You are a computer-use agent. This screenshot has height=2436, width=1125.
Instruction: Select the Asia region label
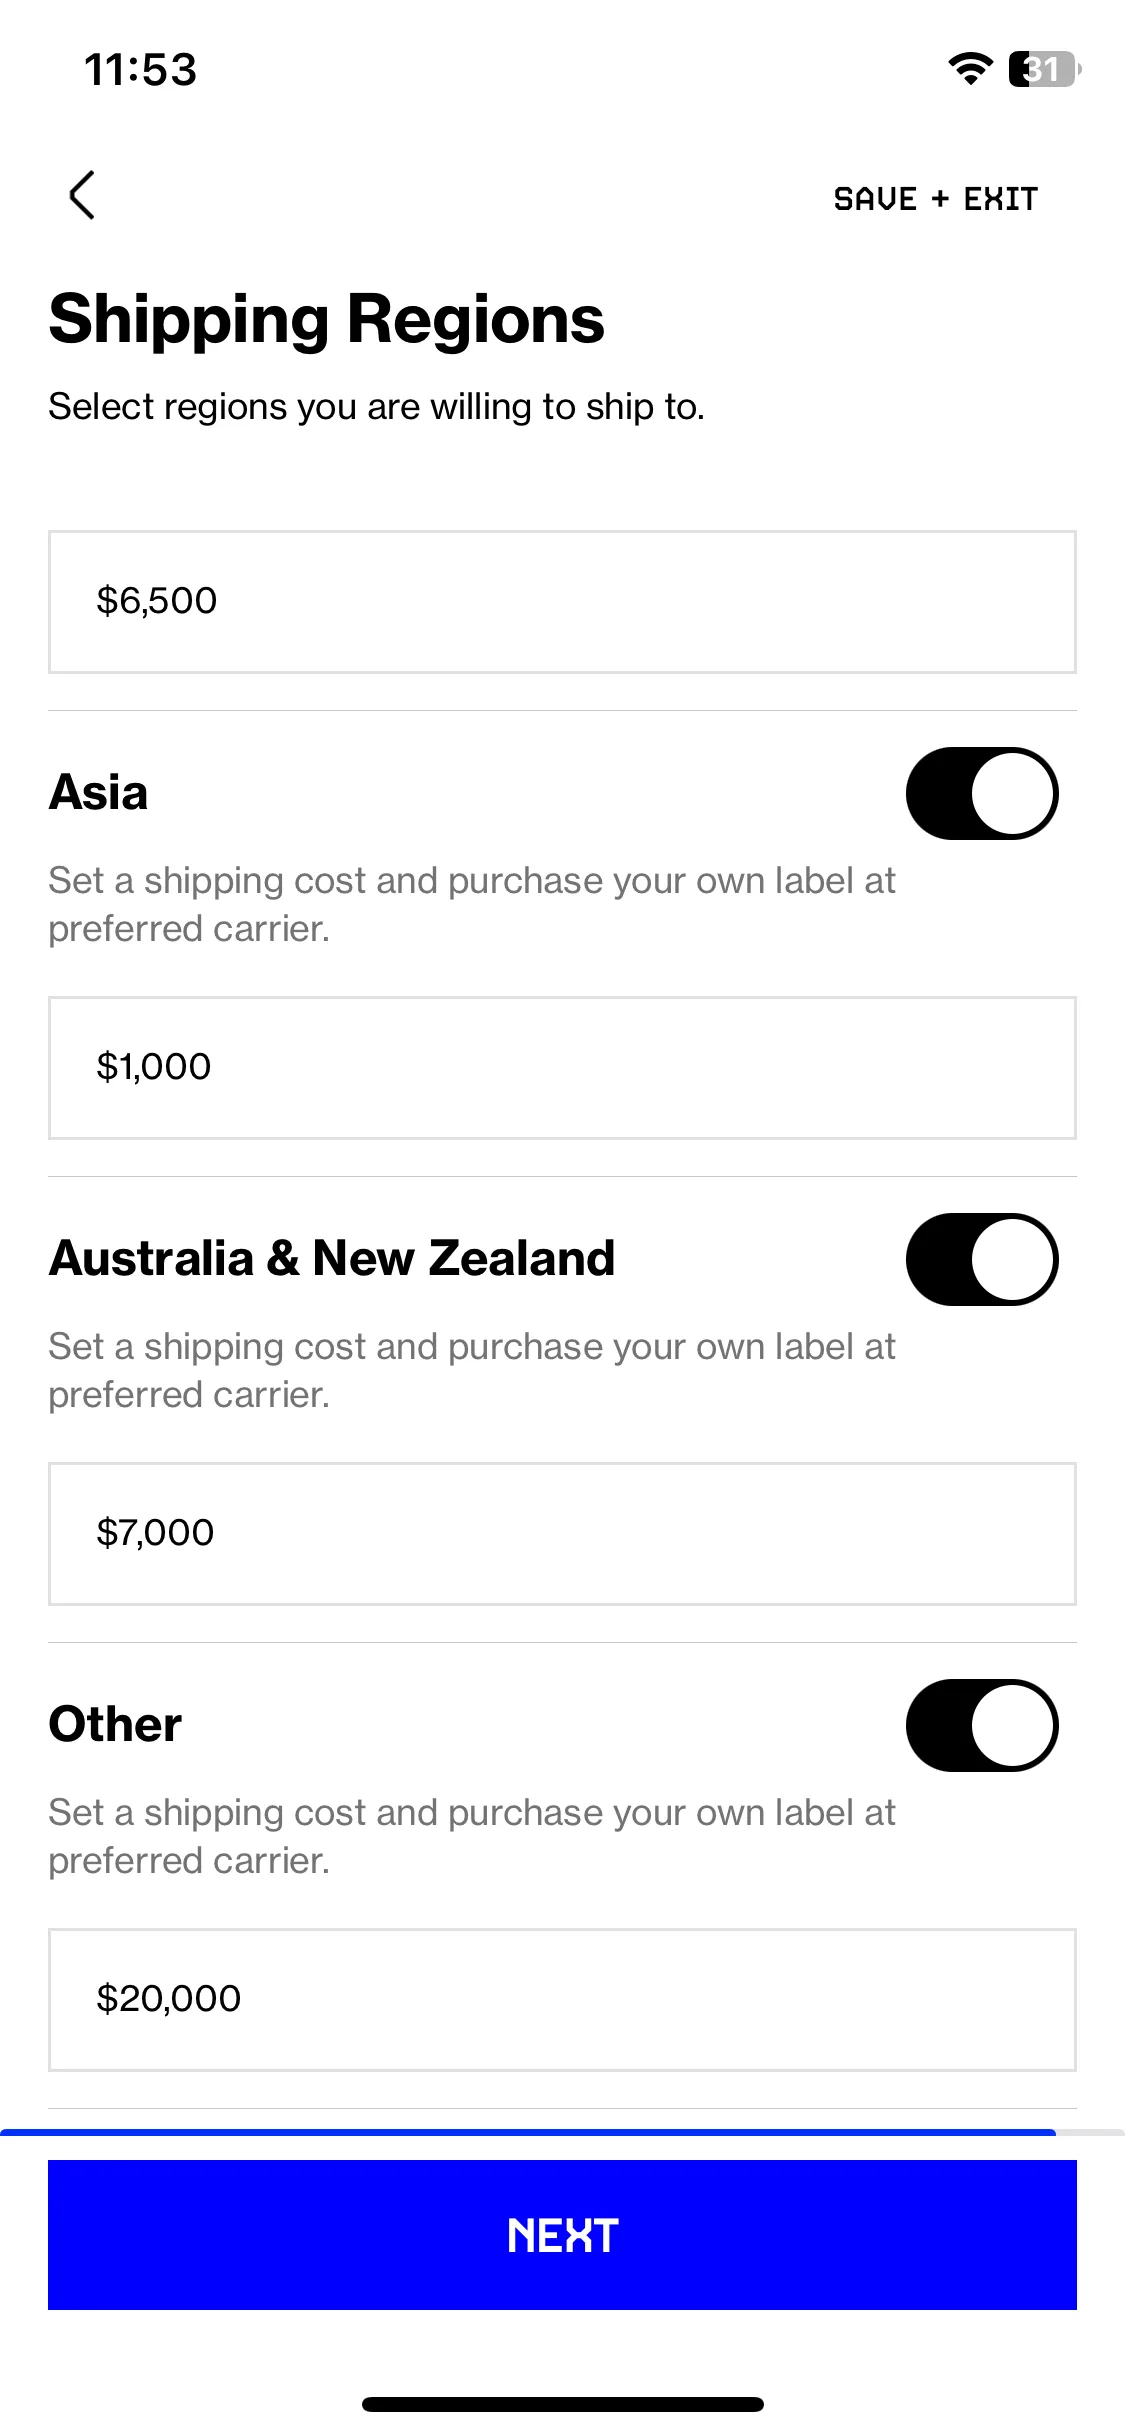98,792
